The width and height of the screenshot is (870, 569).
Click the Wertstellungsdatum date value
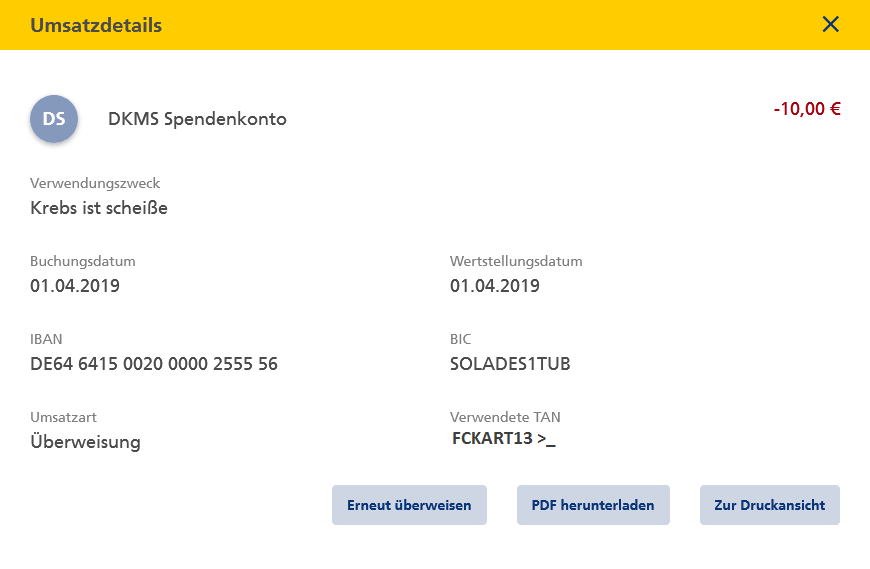494,286
